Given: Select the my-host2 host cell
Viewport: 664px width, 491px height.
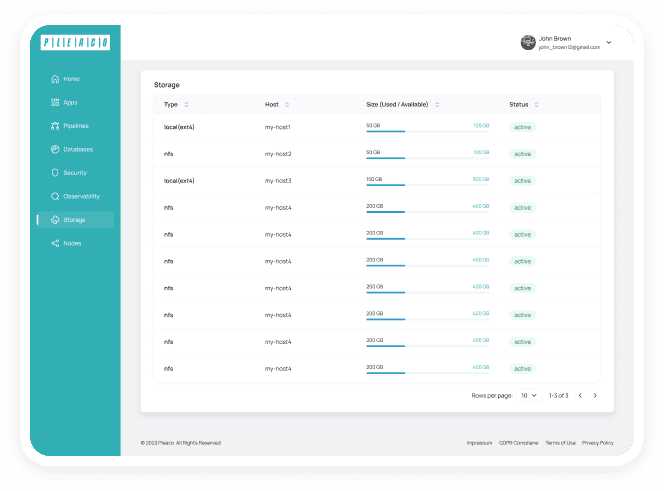Looking at the screenshot, I should point(278,154).
